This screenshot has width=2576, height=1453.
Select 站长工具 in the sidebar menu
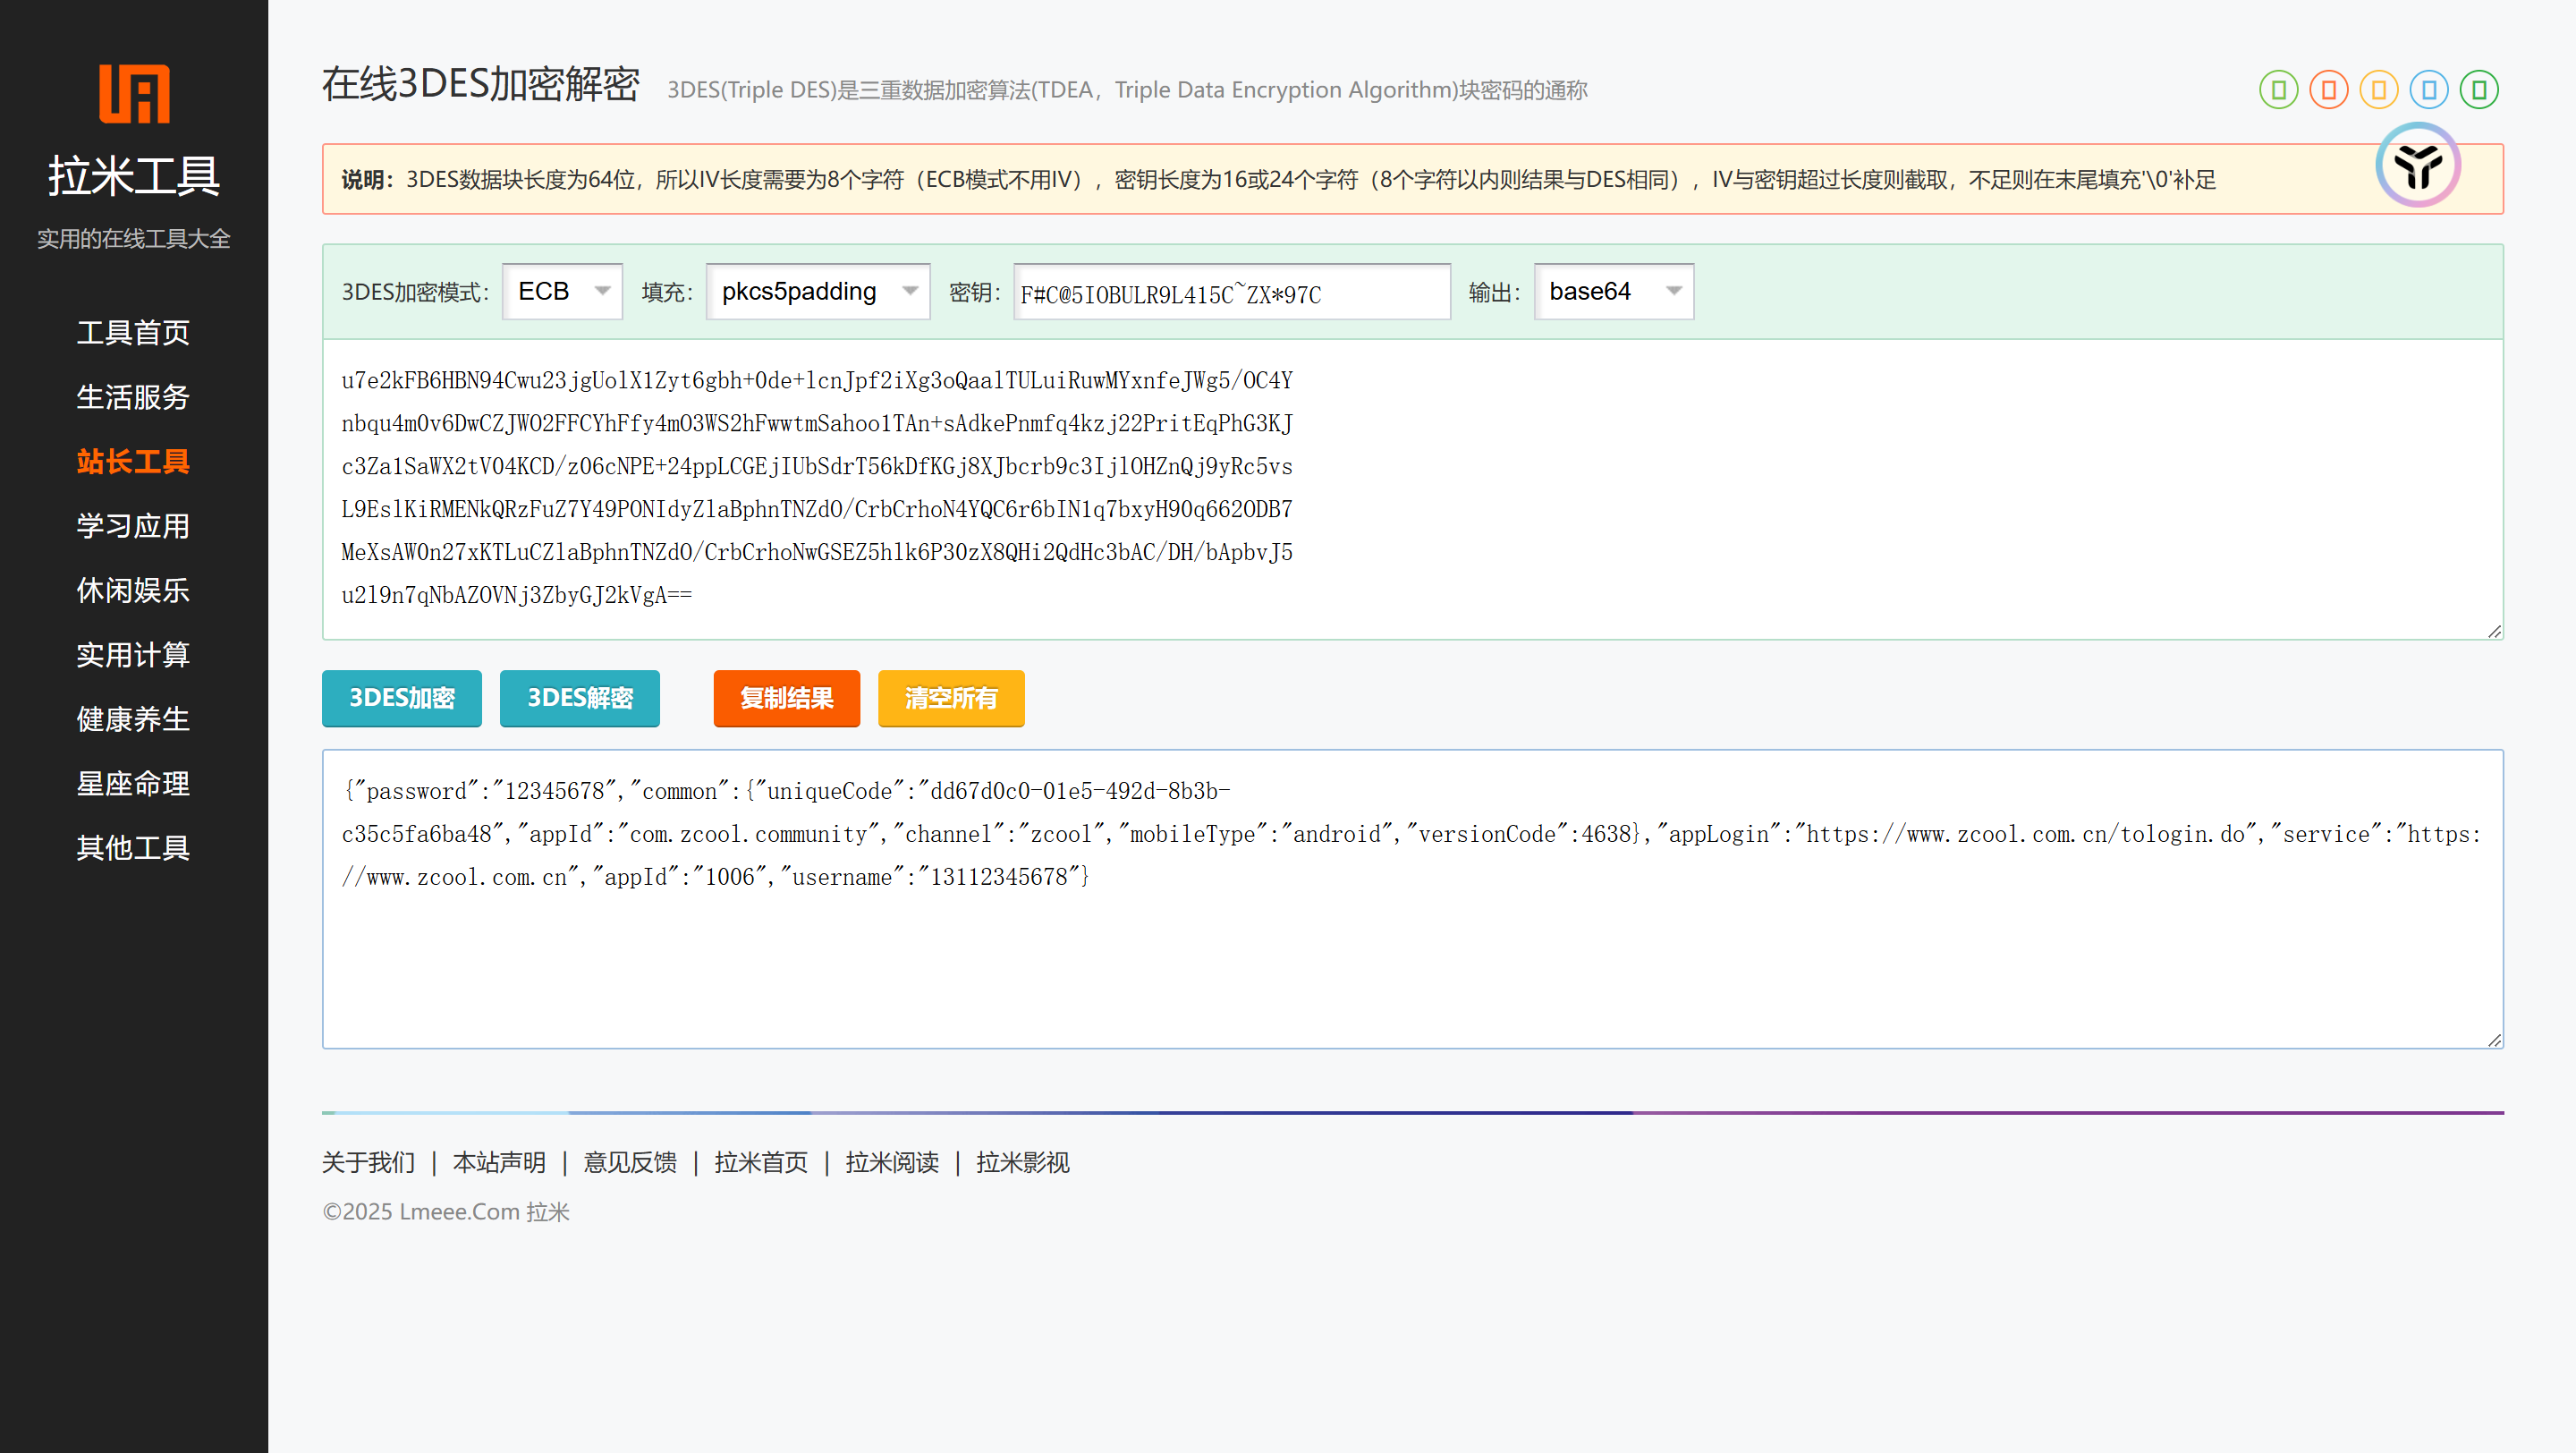(133, 461)
